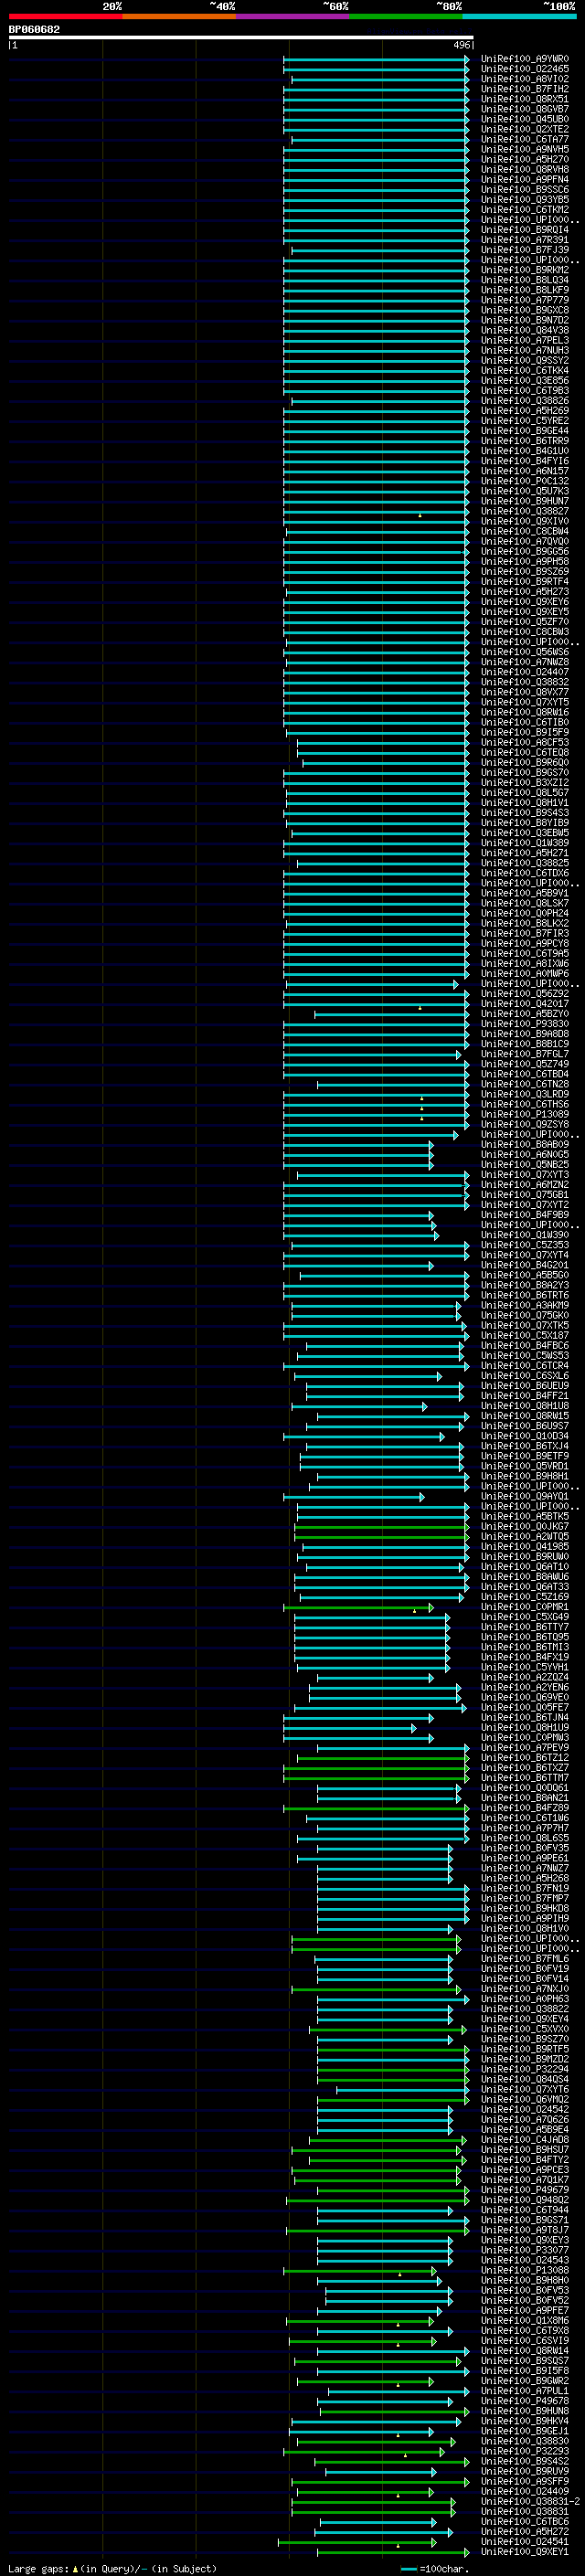Click the hit label UniRef100_A9PFN4

coord(524,179)
